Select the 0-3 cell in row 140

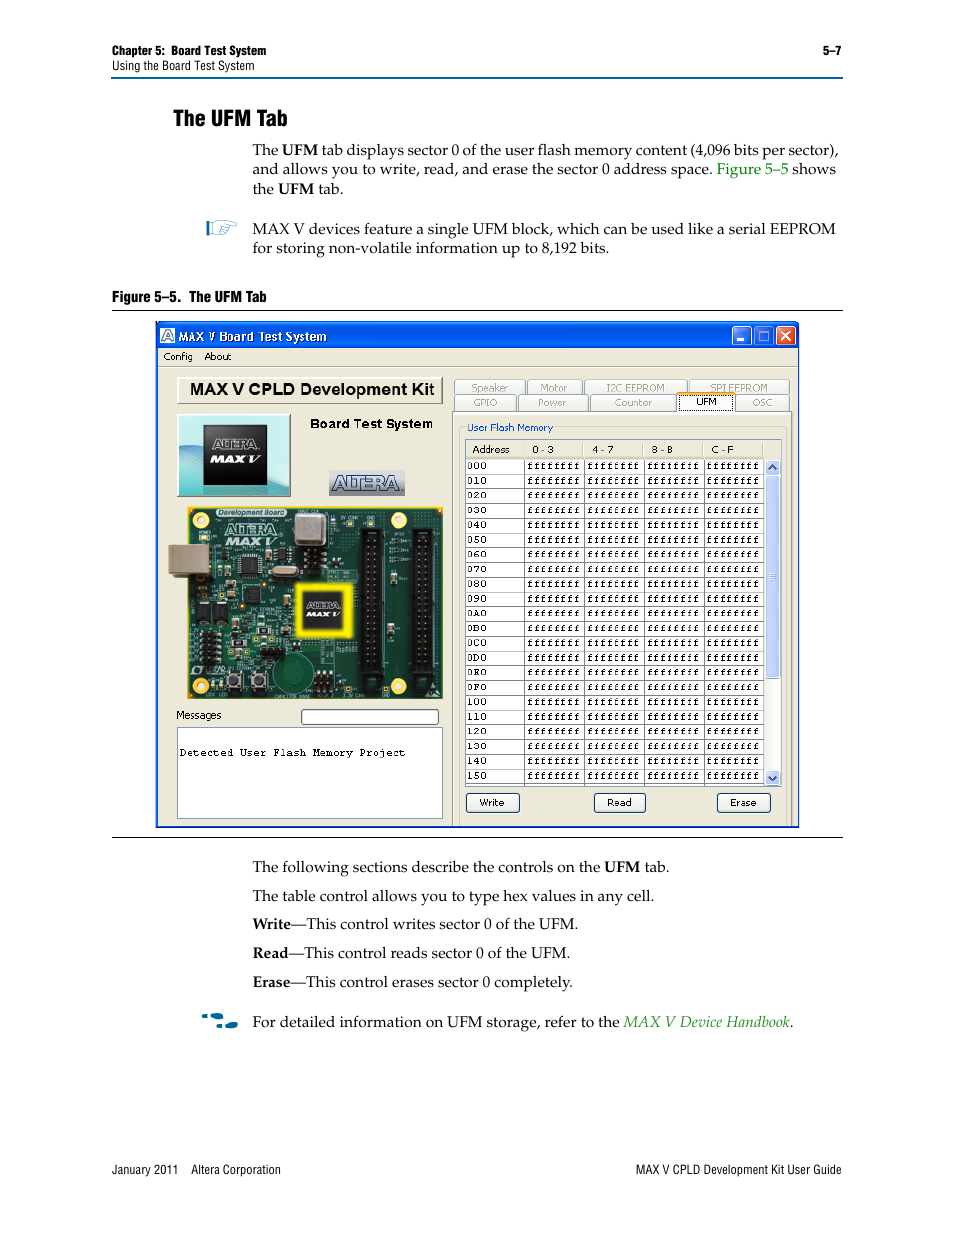(554, 761)
